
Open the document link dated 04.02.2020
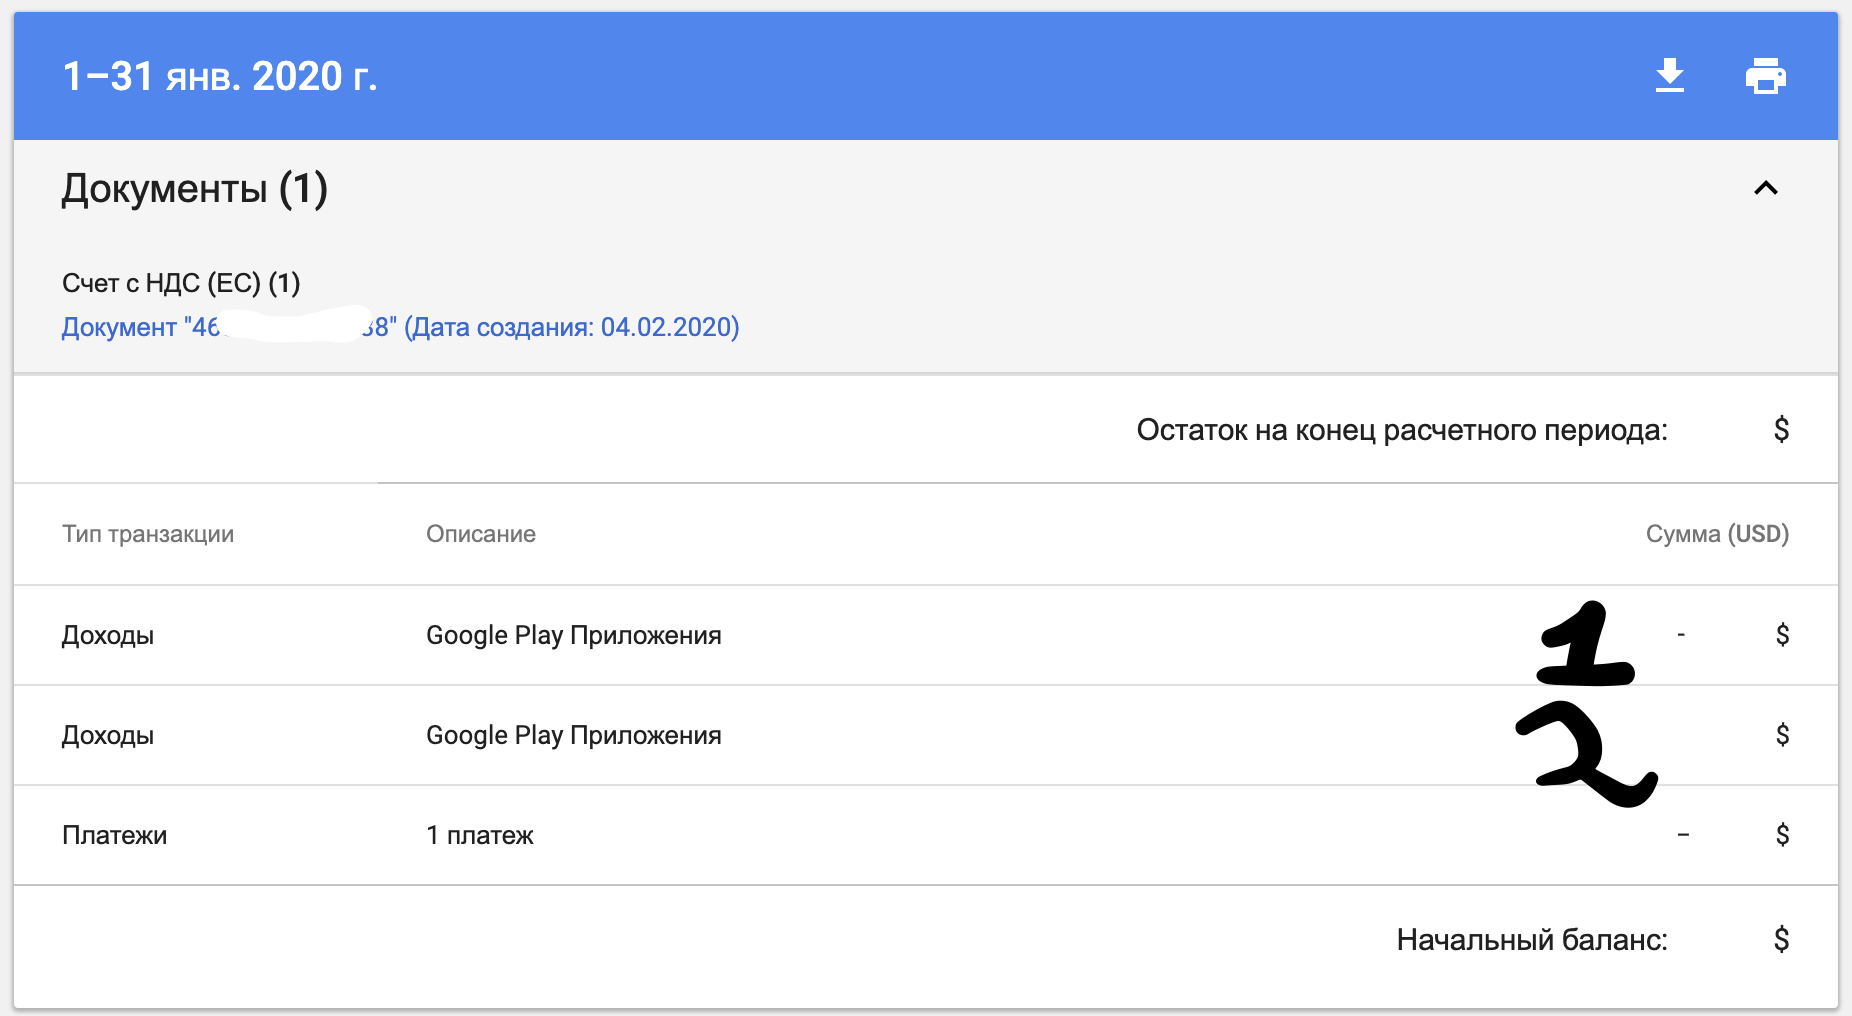click(400, 327)
